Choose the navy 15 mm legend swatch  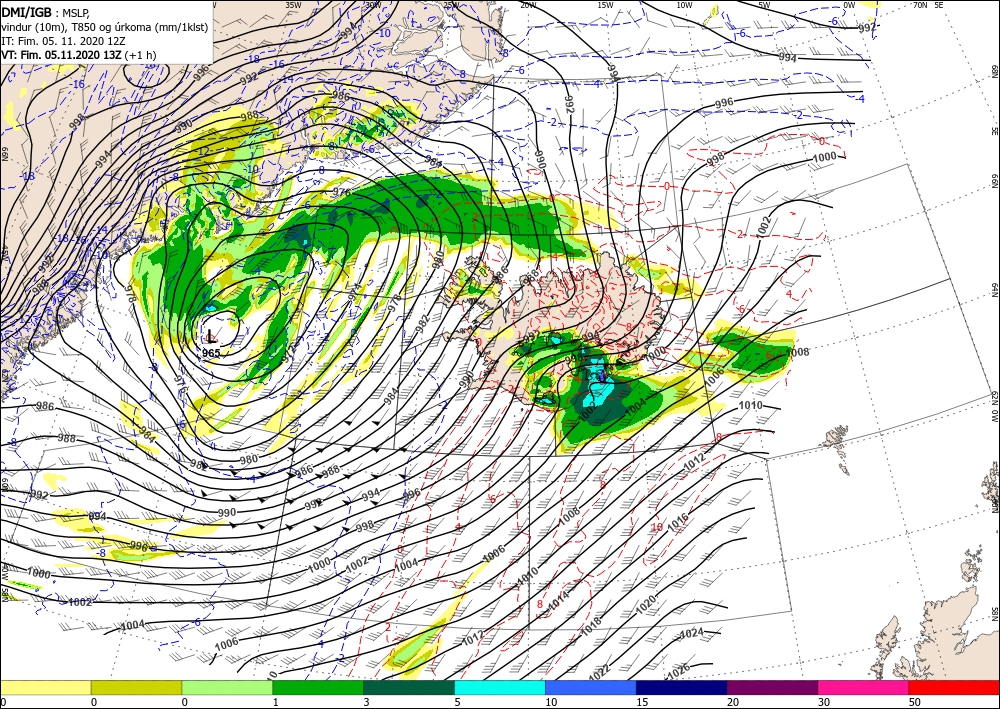682,687
